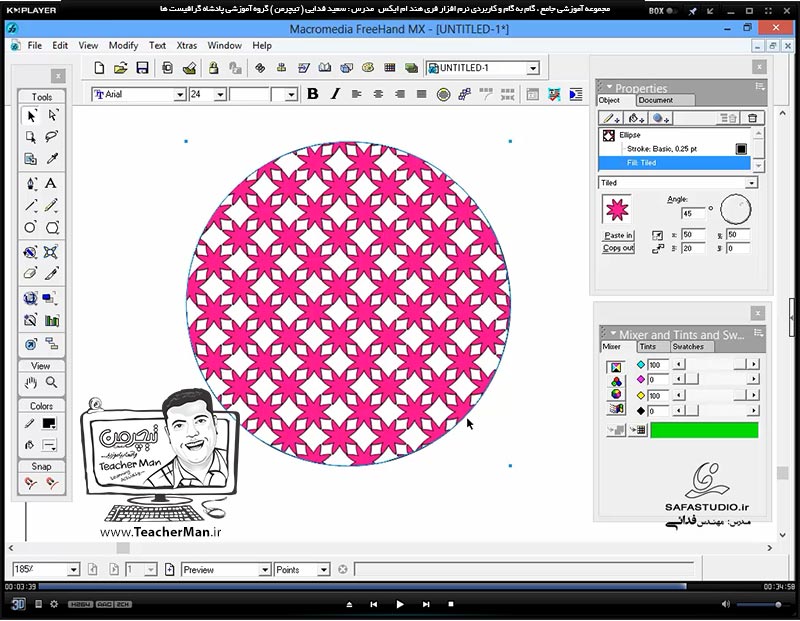
Task: Select the Pen tool
Action: point(31,184)
